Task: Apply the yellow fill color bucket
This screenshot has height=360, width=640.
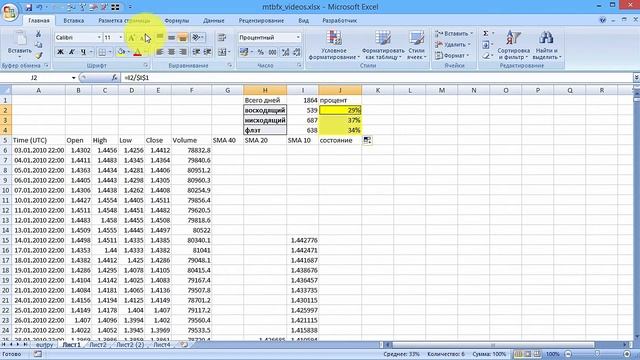Action: [x=120, y=52]
